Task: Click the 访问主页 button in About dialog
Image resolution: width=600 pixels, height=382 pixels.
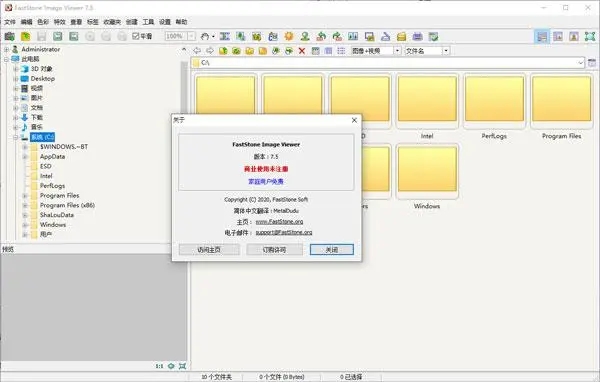Action: 209,250
